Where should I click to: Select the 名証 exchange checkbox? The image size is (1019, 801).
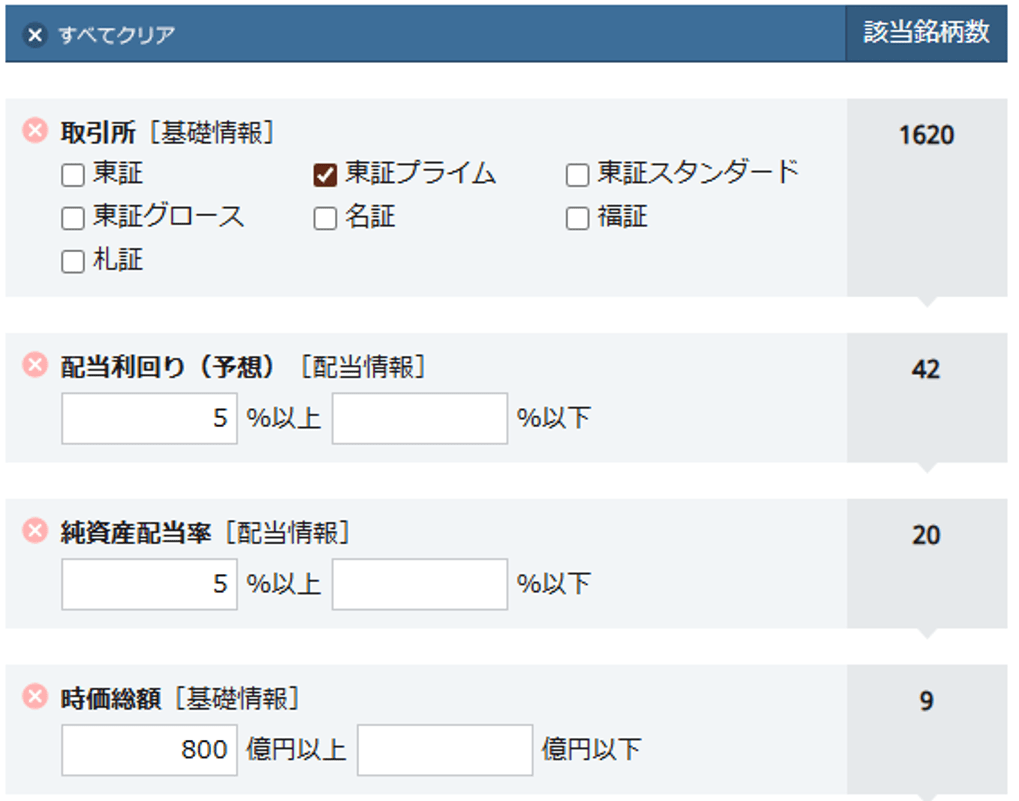click(x=325, y=219)
